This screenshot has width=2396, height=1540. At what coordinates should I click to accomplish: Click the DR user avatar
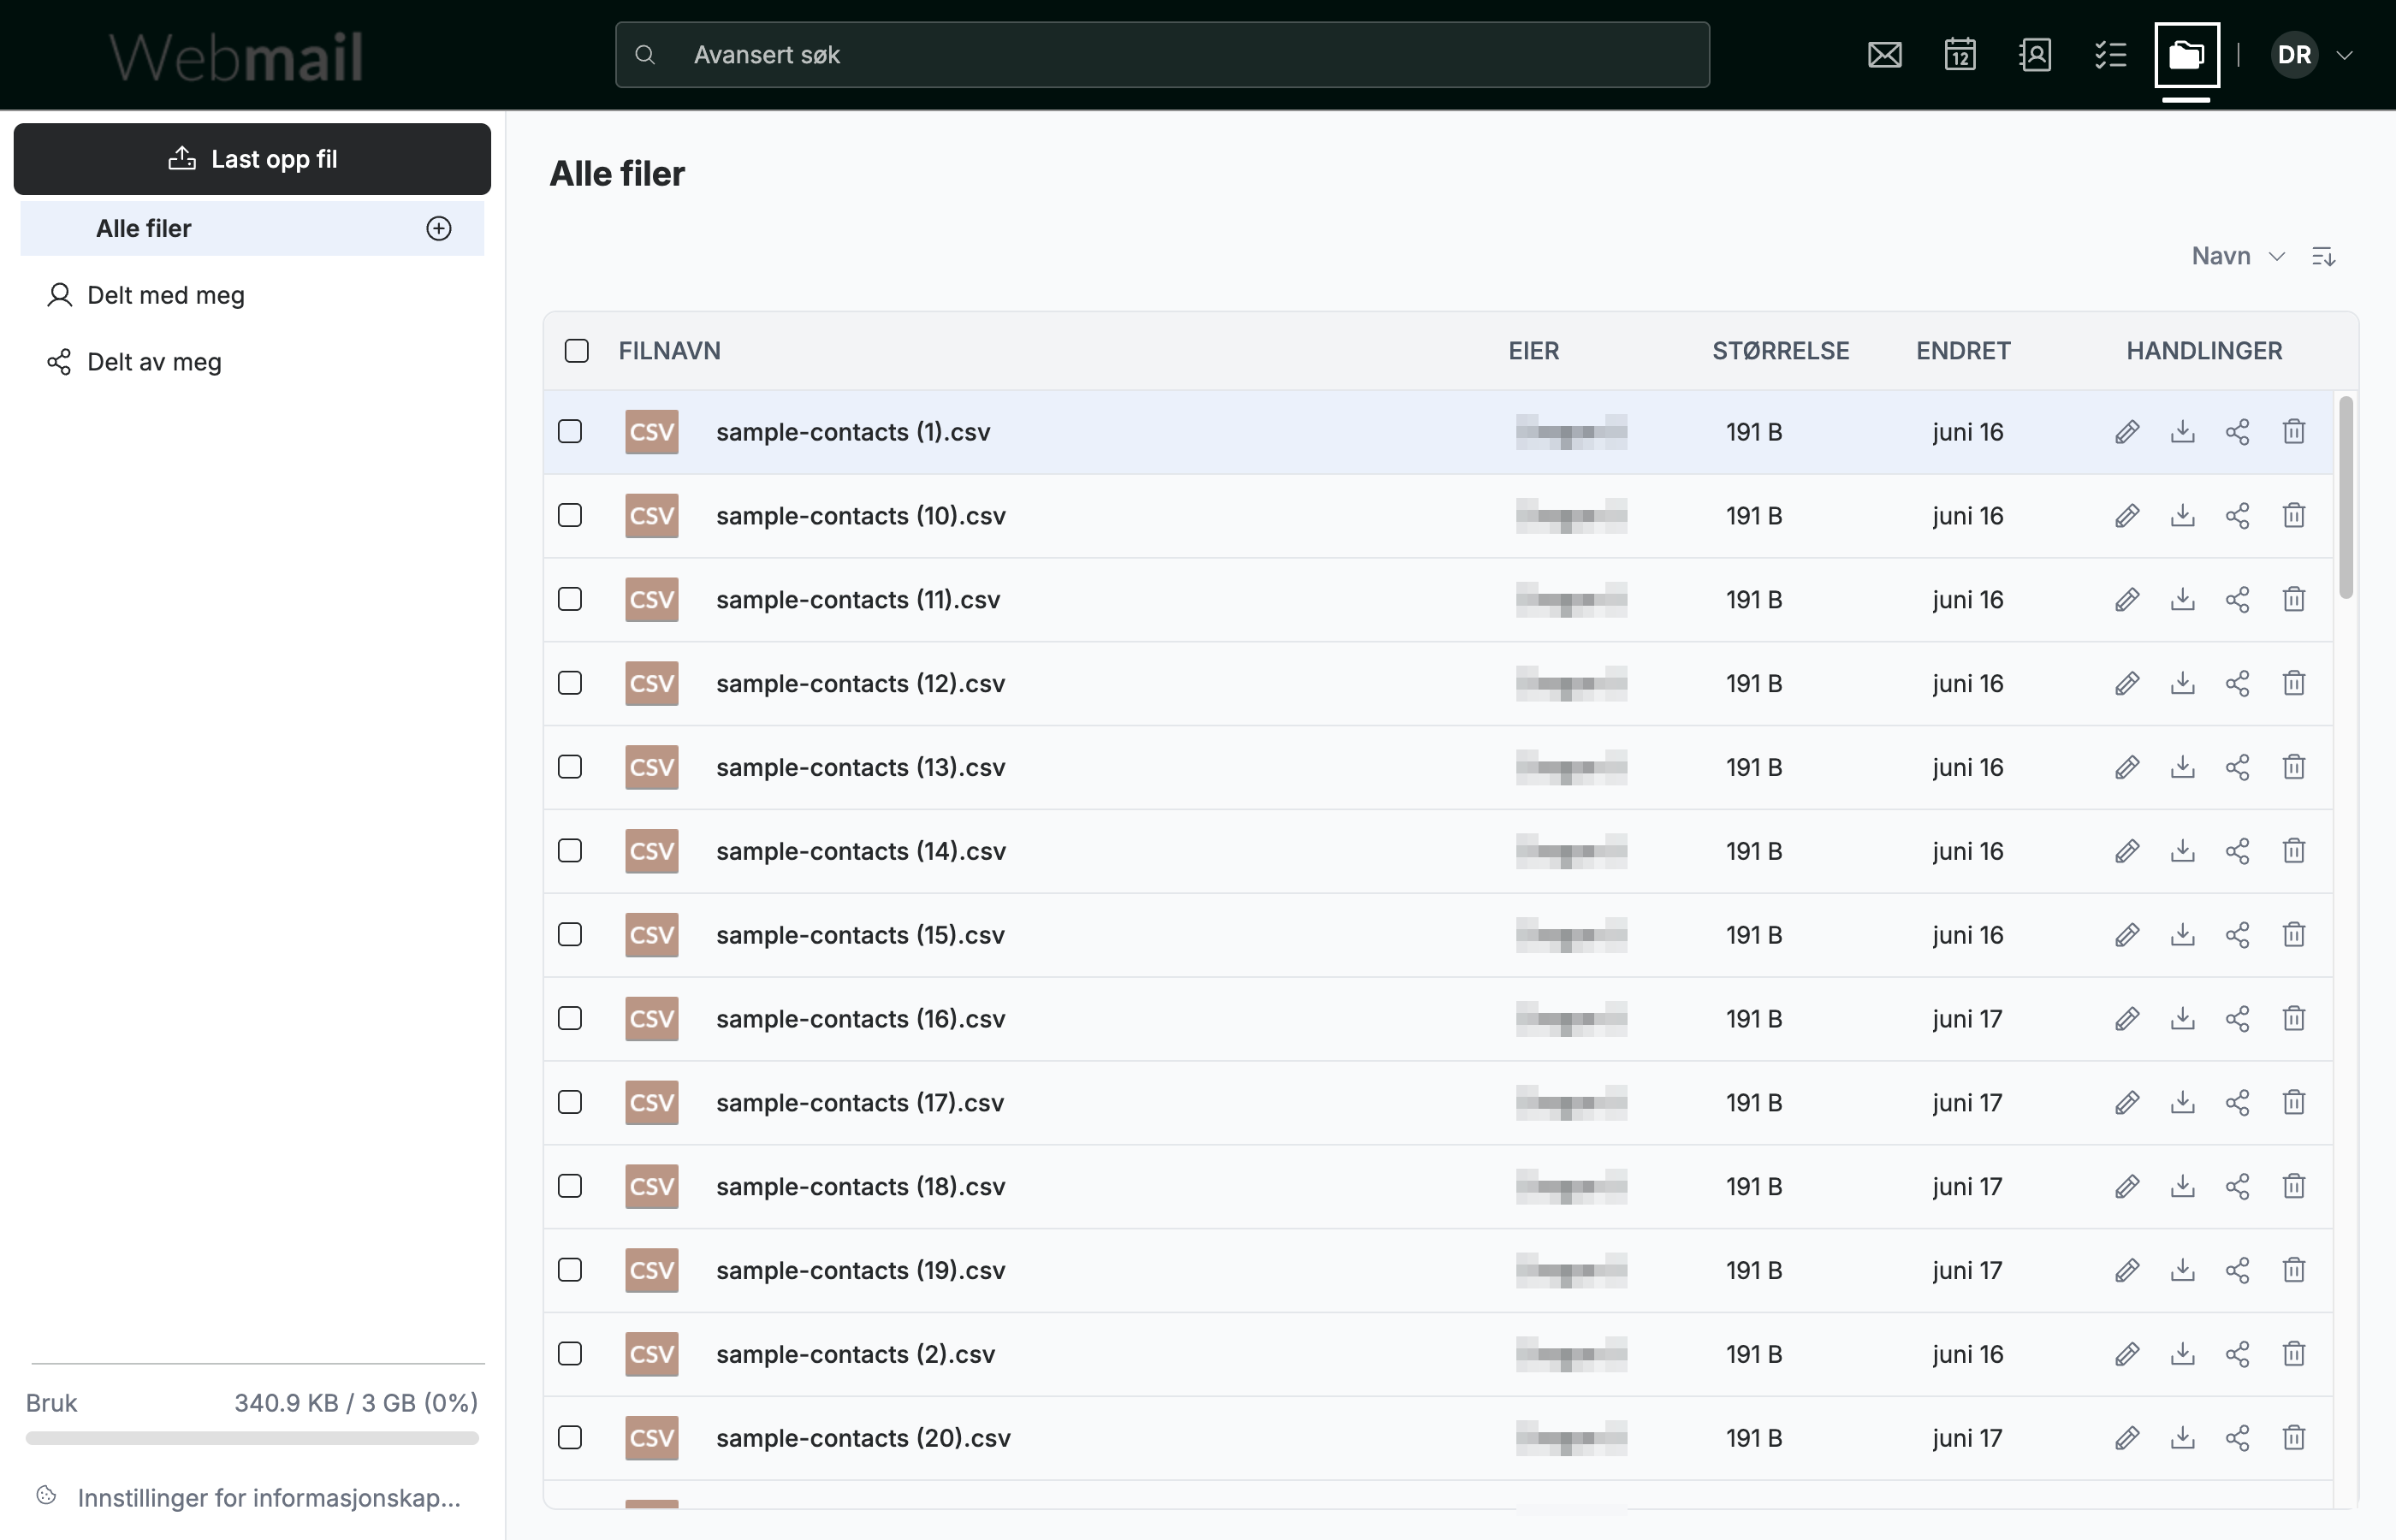click(2294, 55)
